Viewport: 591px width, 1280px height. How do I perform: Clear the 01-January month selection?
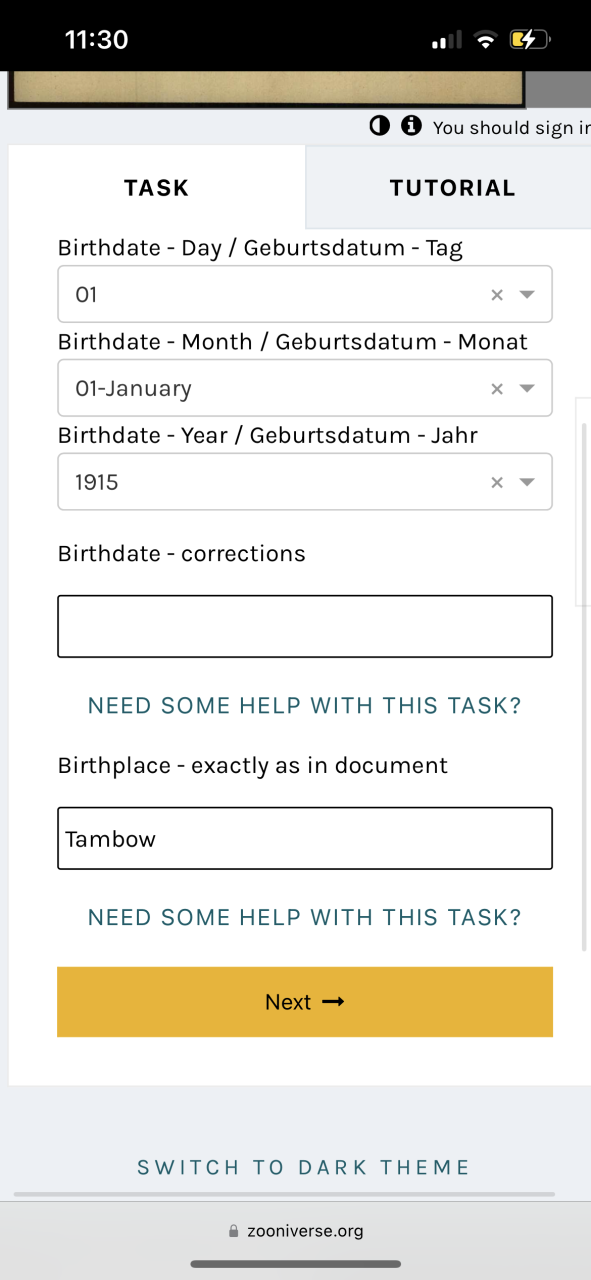click(497, 389)
